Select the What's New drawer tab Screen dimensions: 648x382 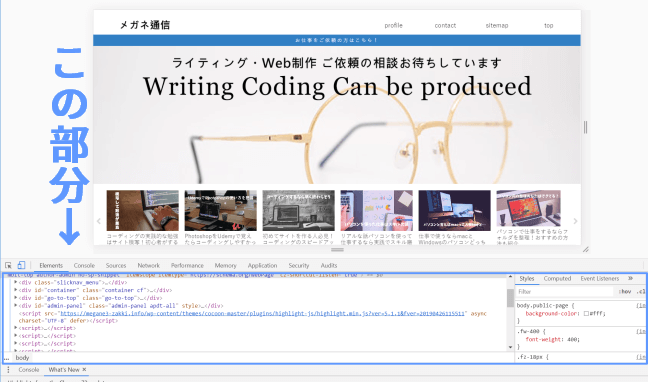(x=64, y=370)
